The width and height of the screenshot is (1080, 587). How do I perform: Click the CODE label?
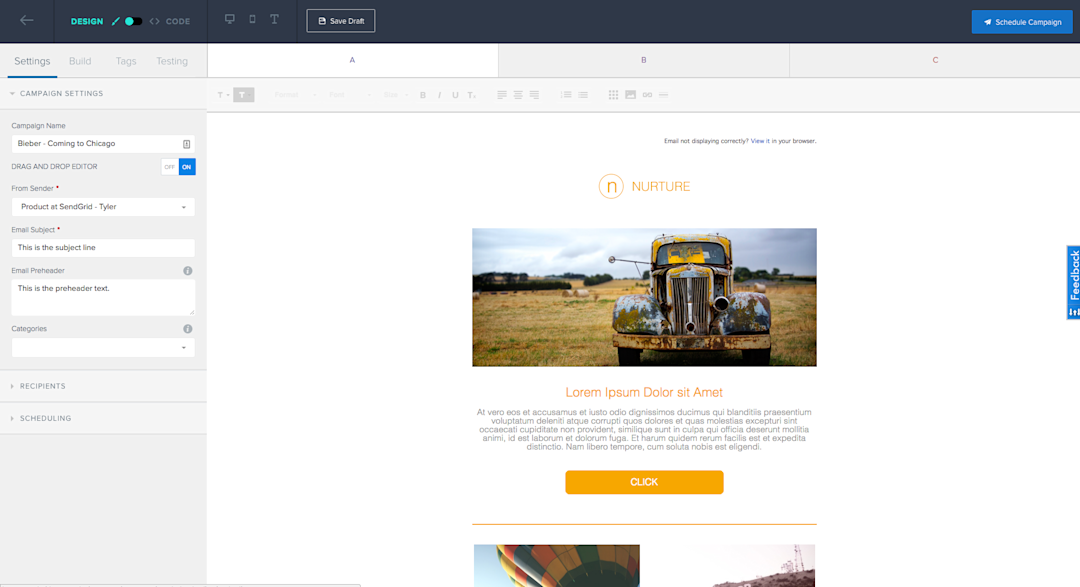(x=178, y=21)
